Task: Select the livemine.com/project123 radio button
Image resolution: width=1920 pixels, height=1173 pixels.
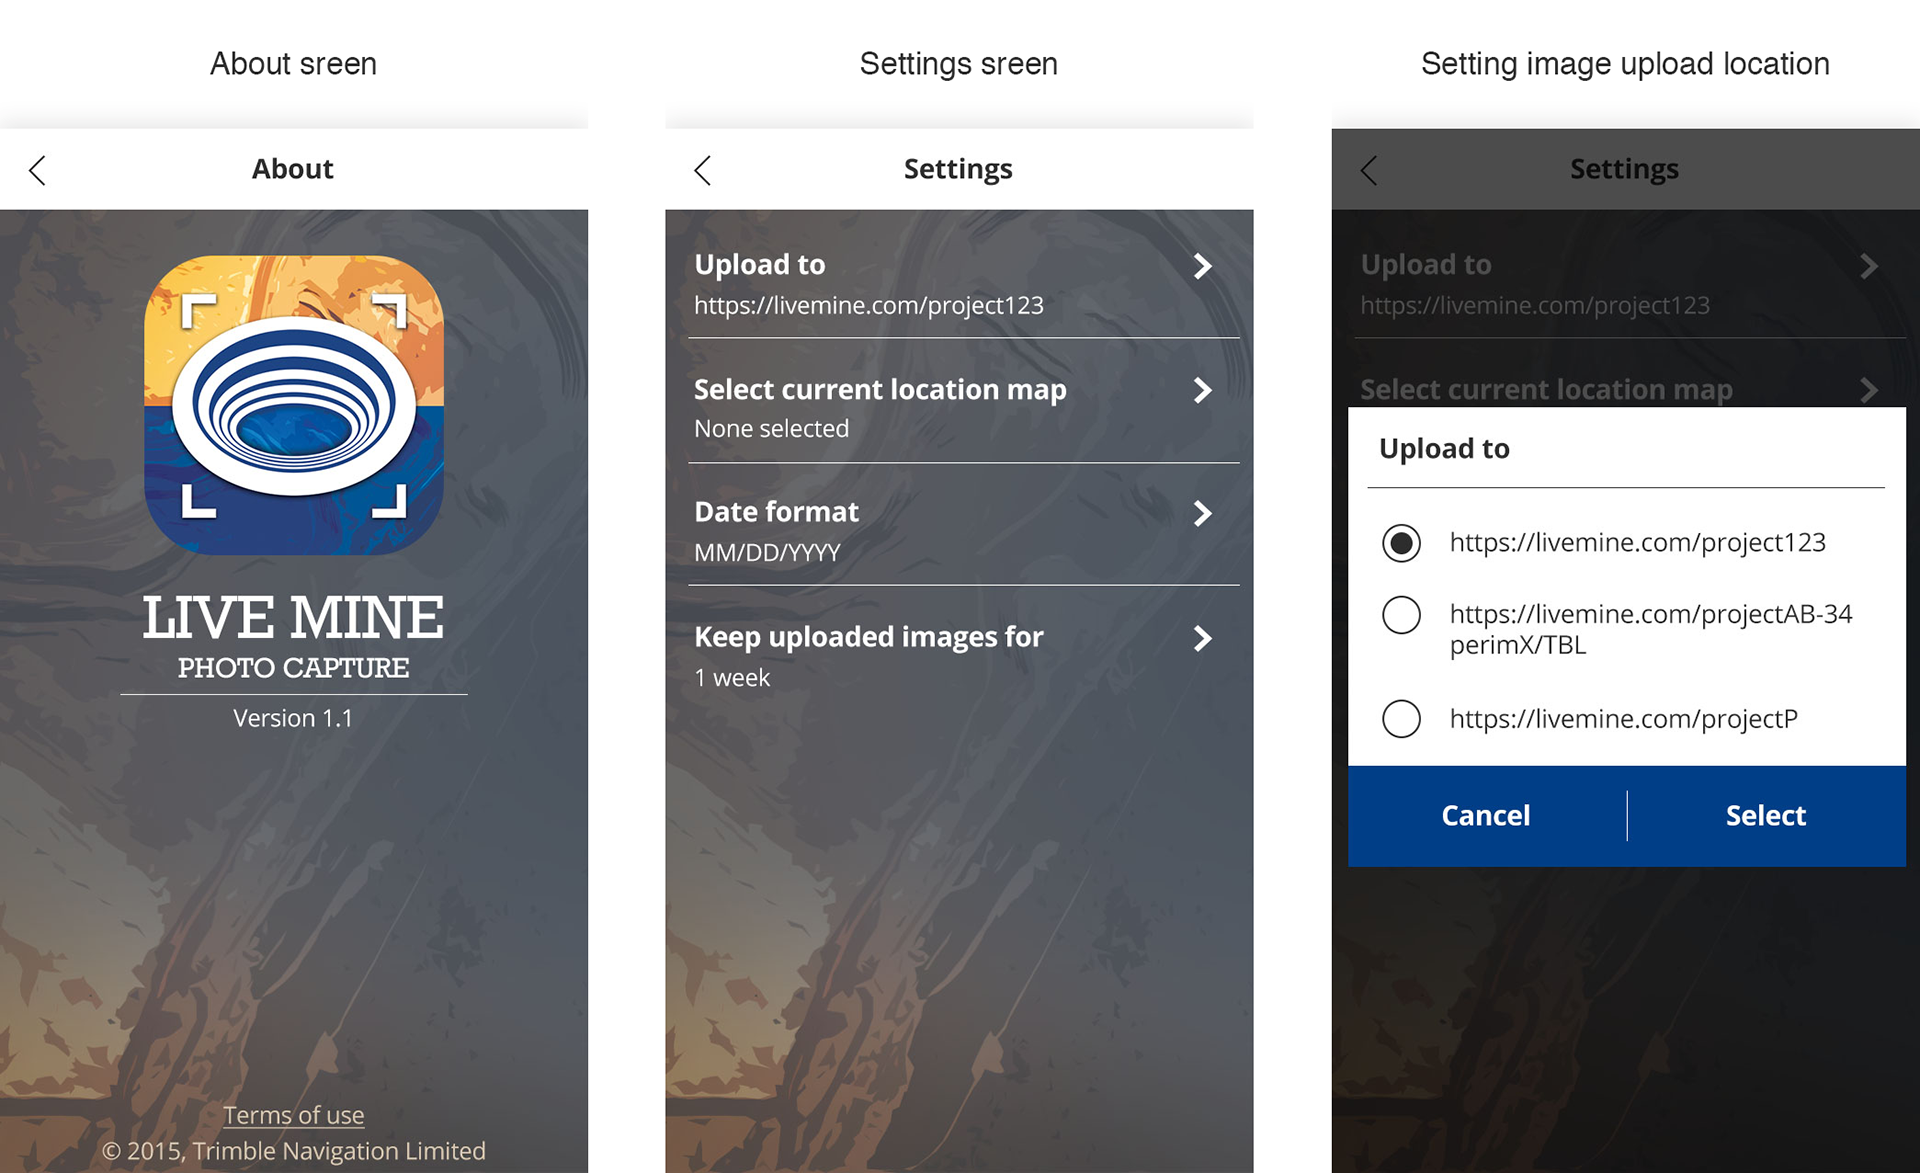Action: [1401, 543]
